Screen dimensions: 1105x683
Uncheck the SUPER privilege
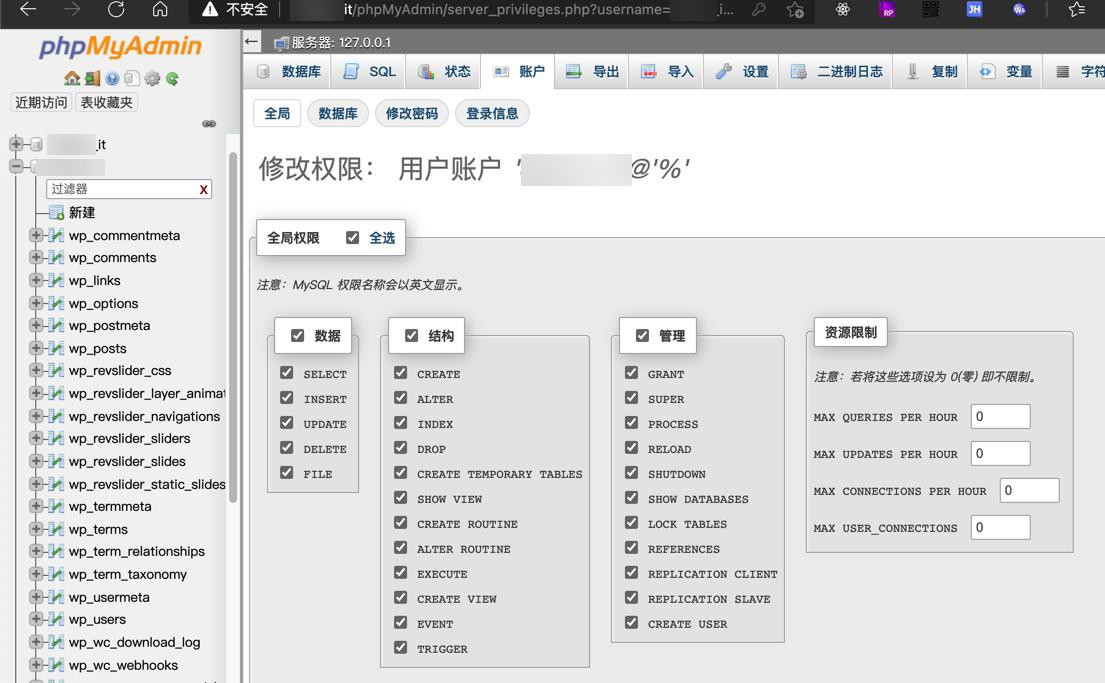631,398
